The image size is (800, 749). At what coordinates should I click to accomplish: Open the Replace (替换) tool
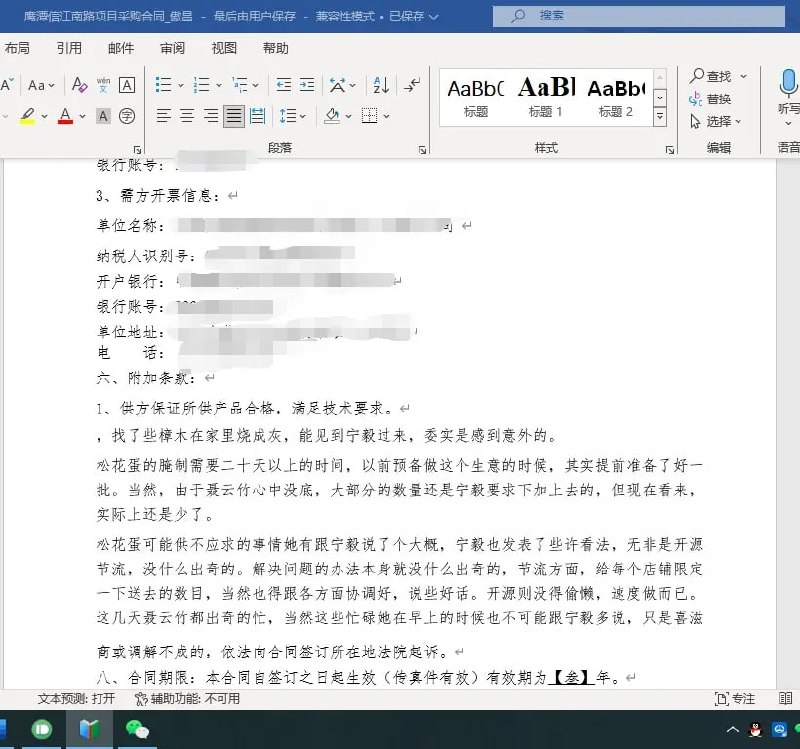(x=716, y=99)
